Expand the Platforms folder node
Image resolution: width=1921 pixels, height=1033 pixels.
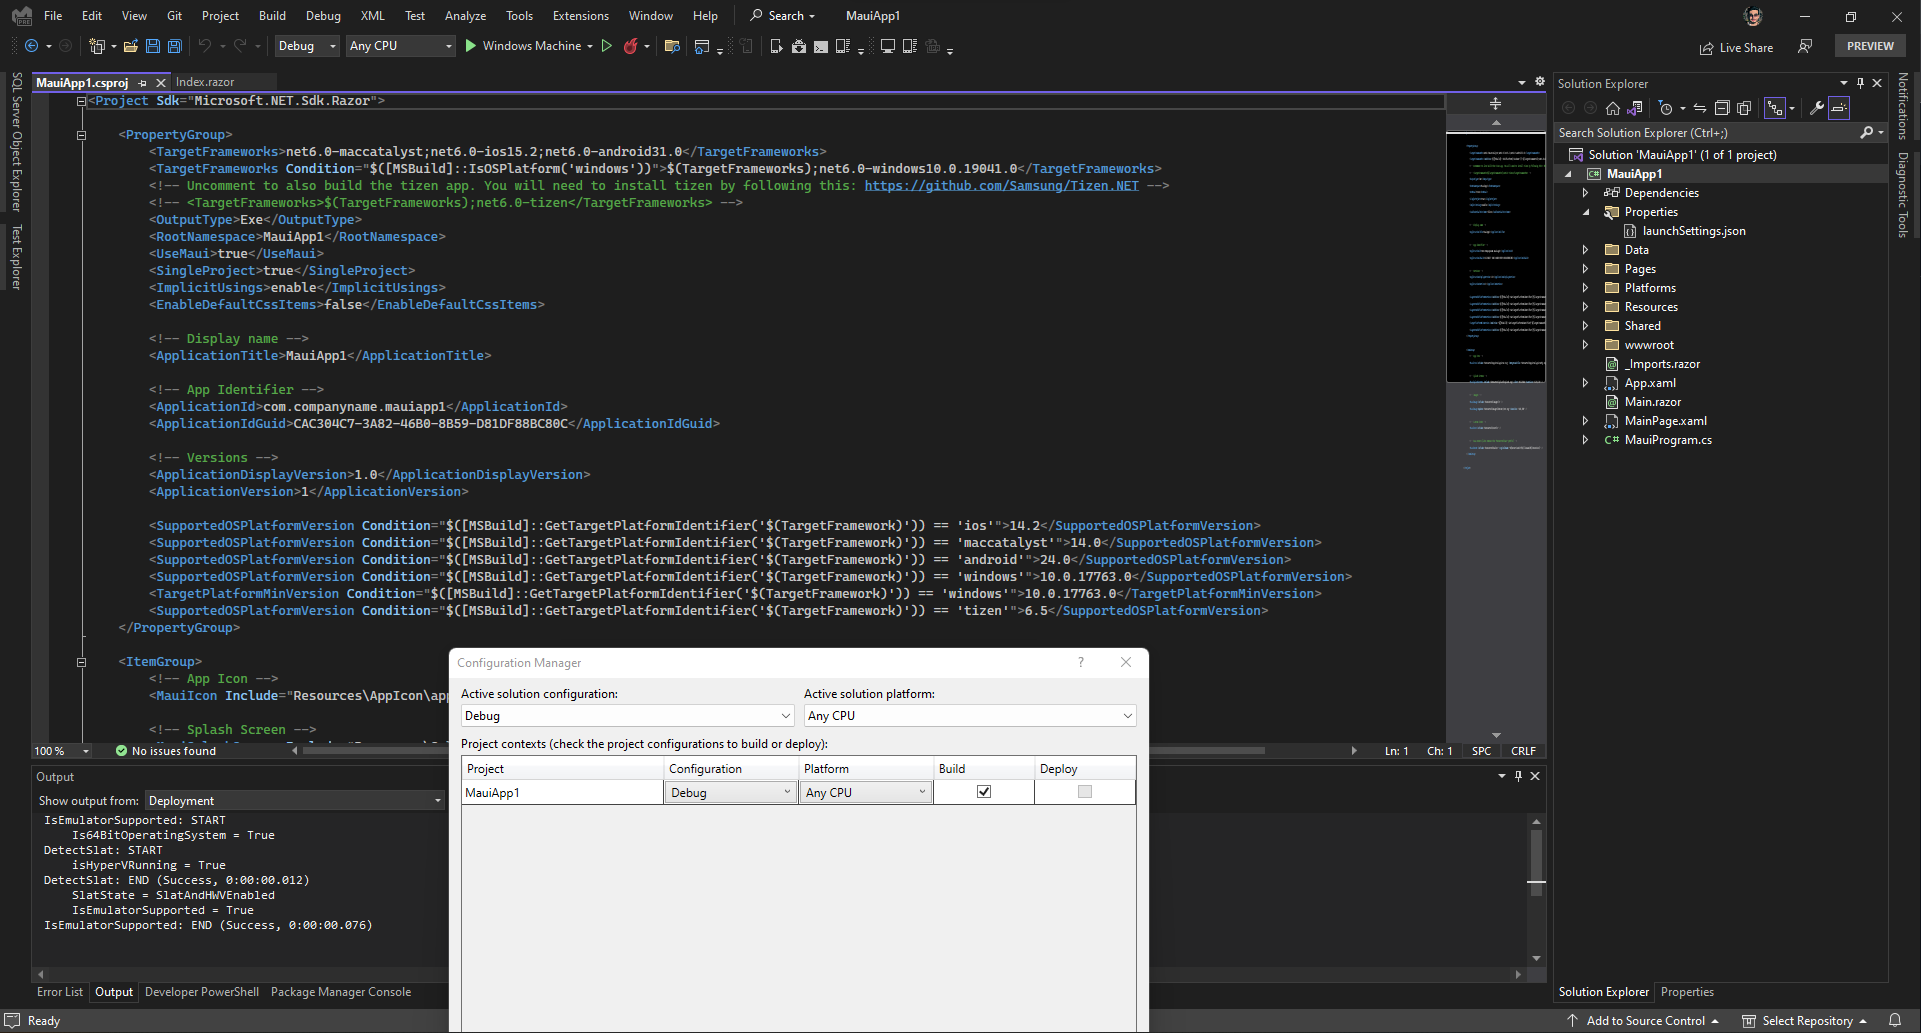(1585, 288)
